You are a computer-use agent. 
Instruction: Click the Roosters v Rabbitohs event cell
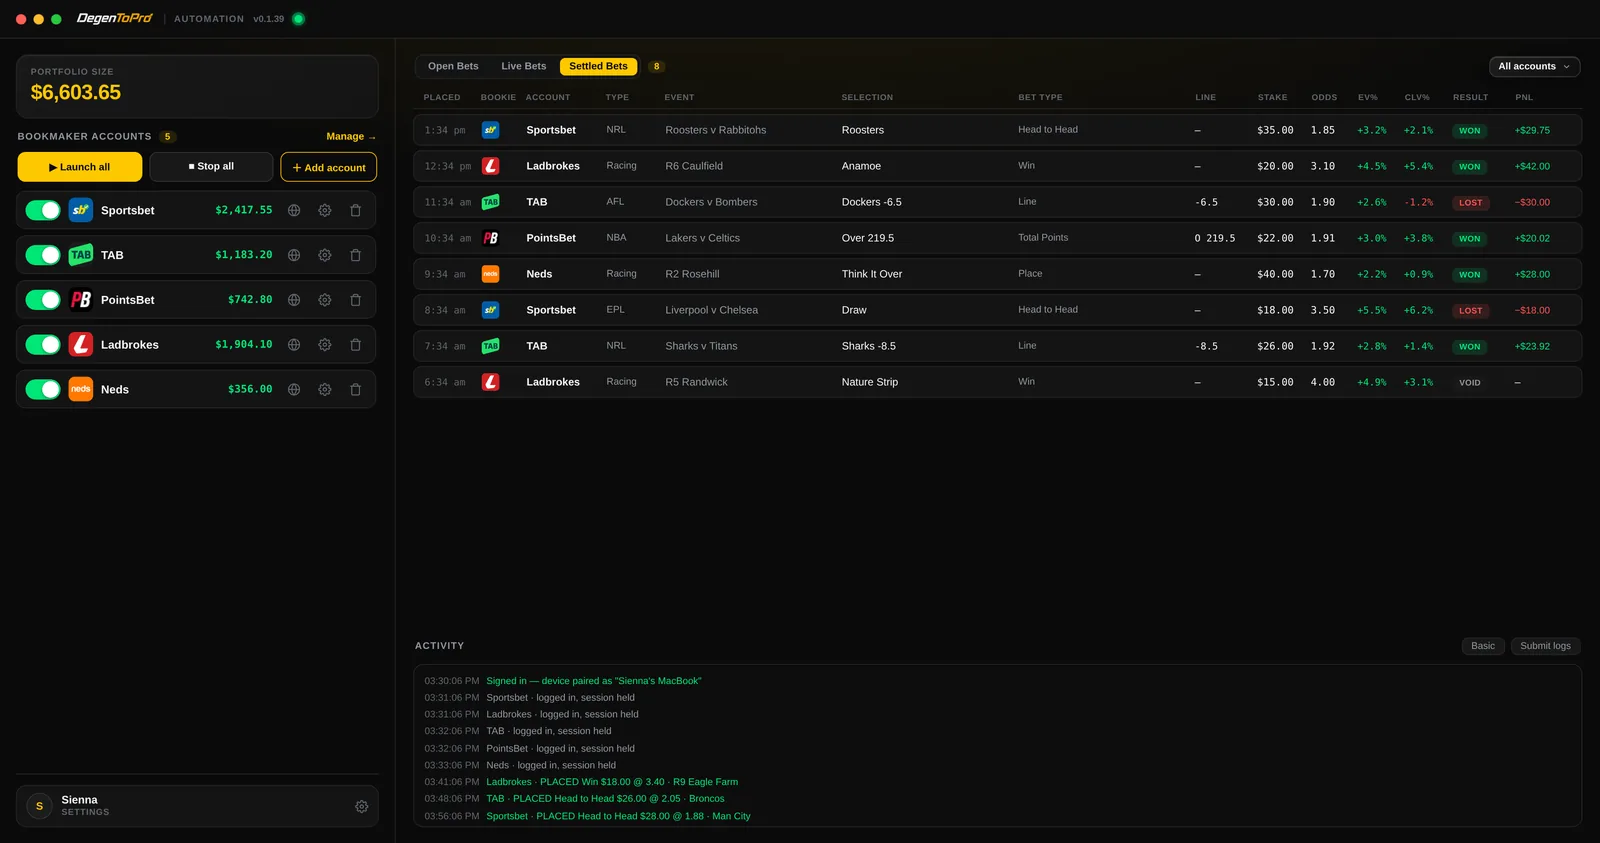pyautogui.click(x=716, y=130)
